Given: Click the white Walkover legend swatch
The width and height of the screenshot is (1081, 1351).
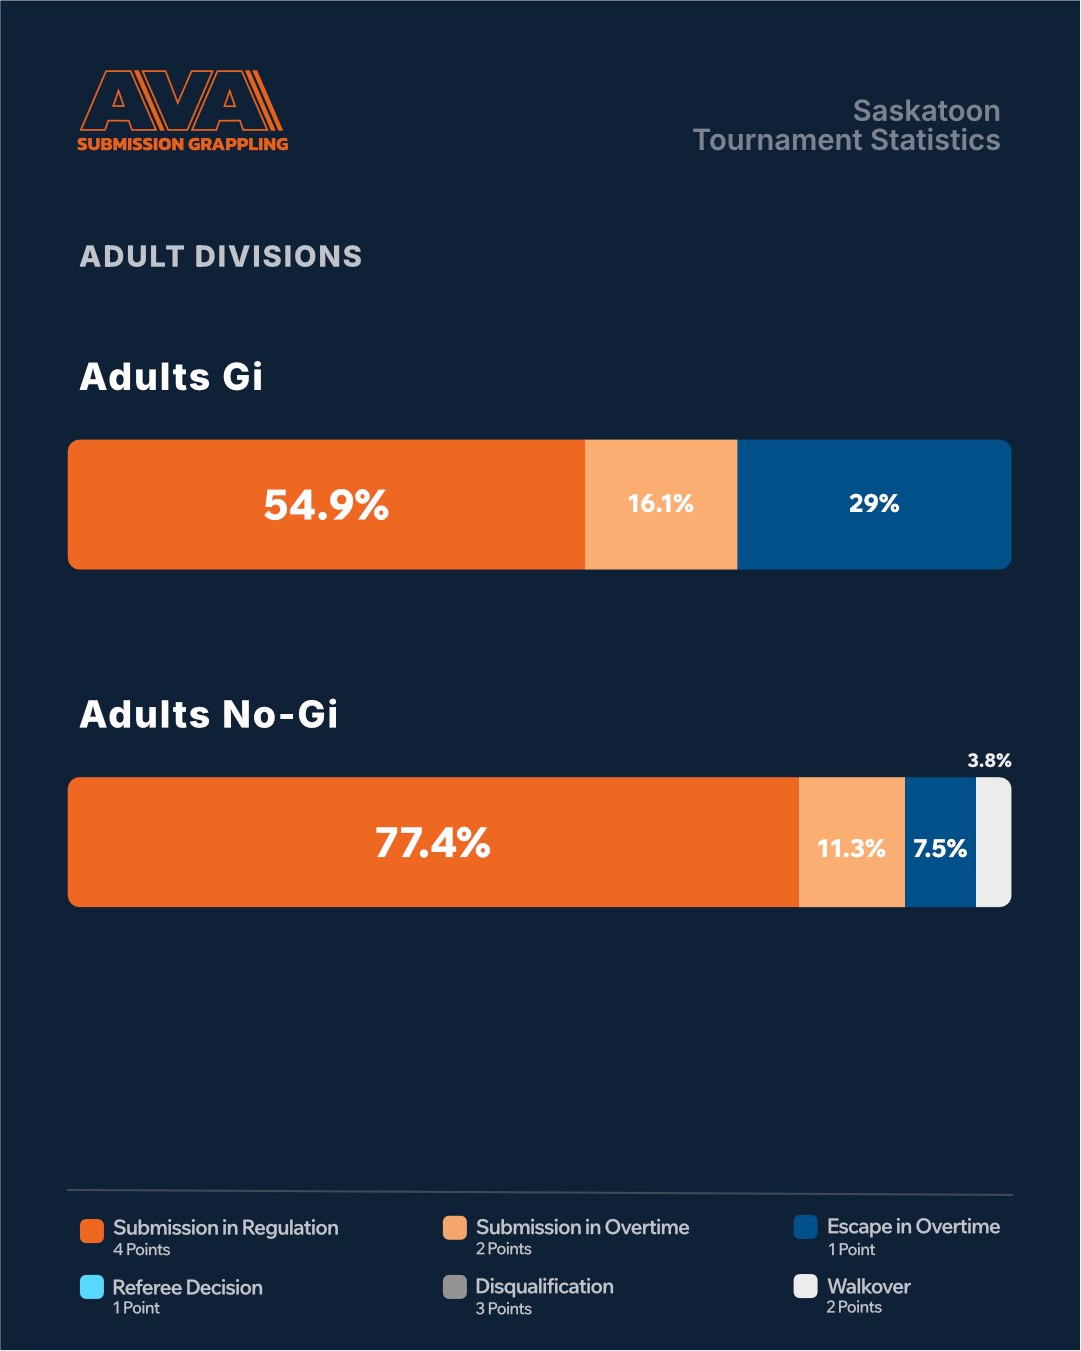Looking at the screenshot, I should coord(806,1286).
